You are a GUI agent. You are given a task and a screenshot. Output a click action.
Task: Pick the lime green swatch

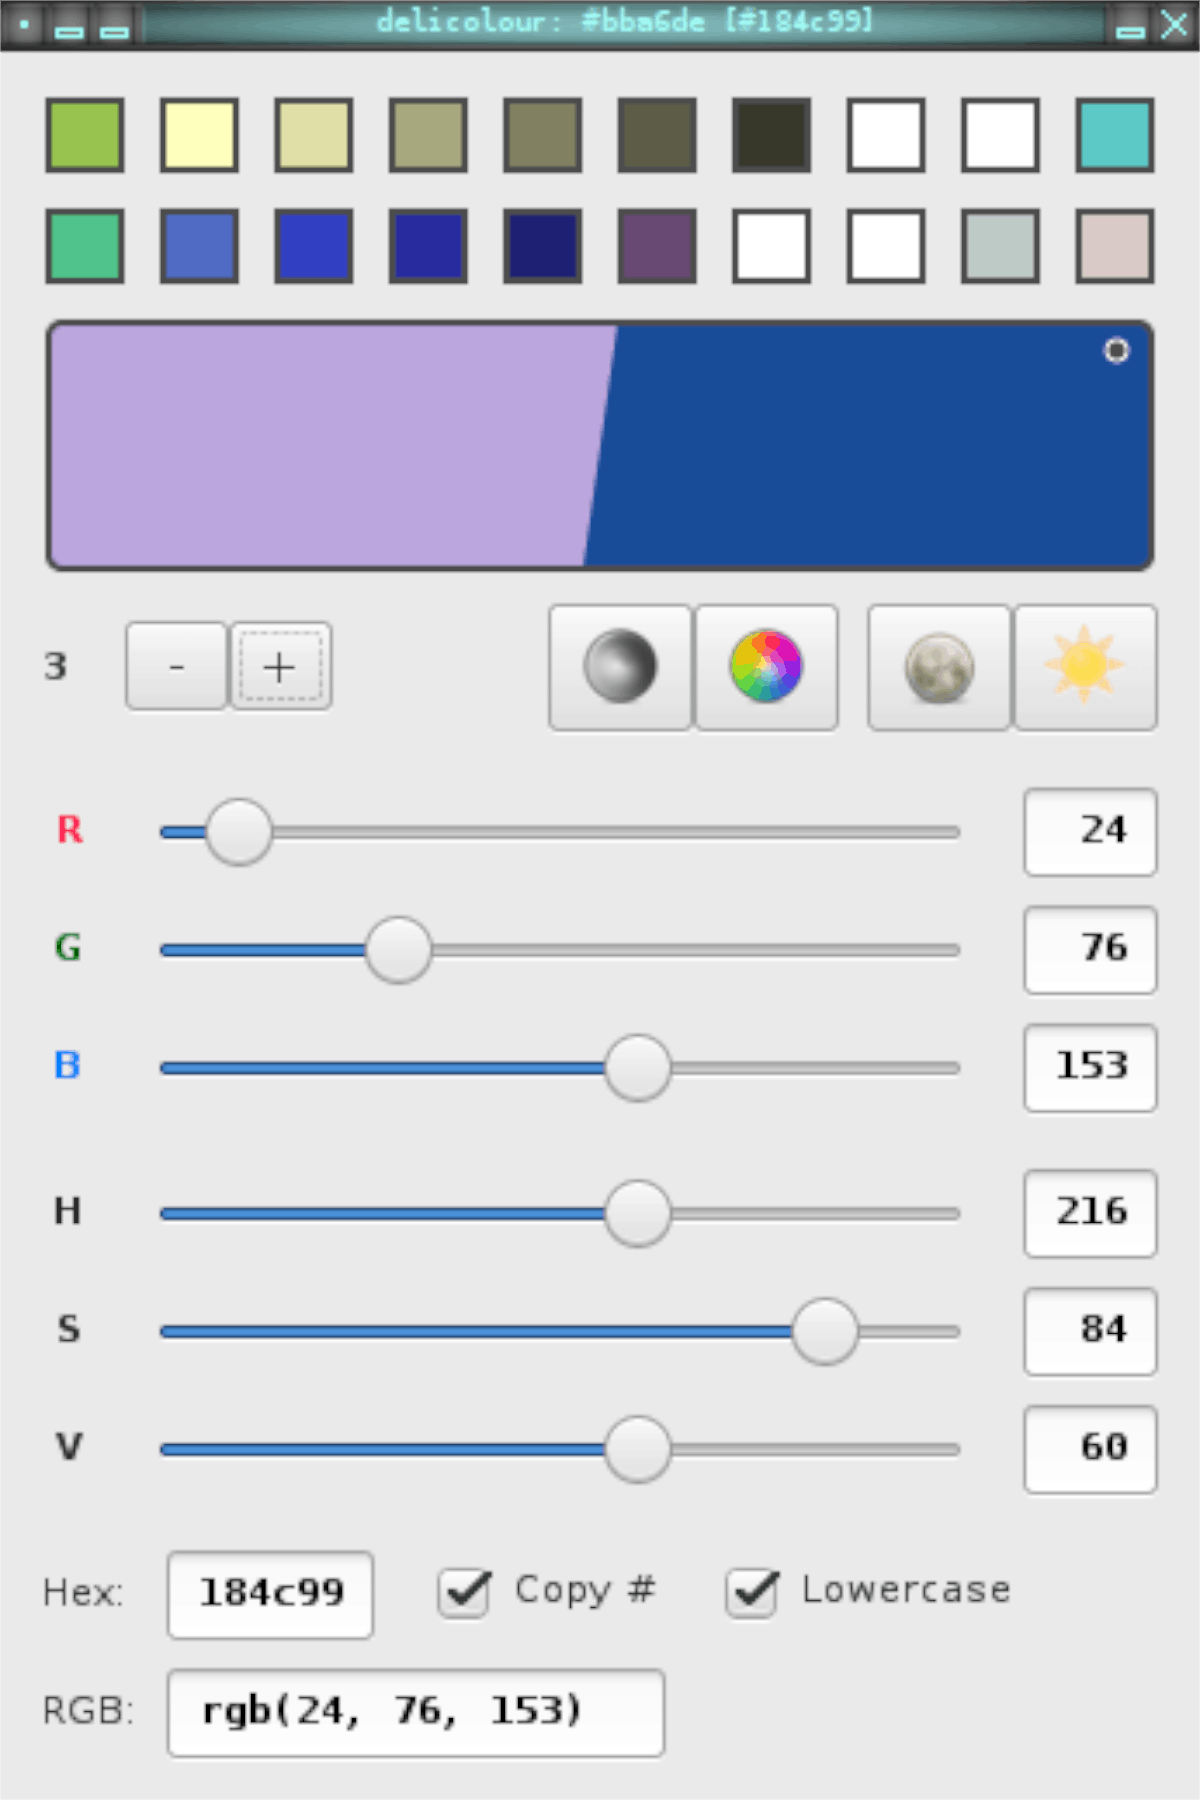pyautogui.click(x=85, y=135)
